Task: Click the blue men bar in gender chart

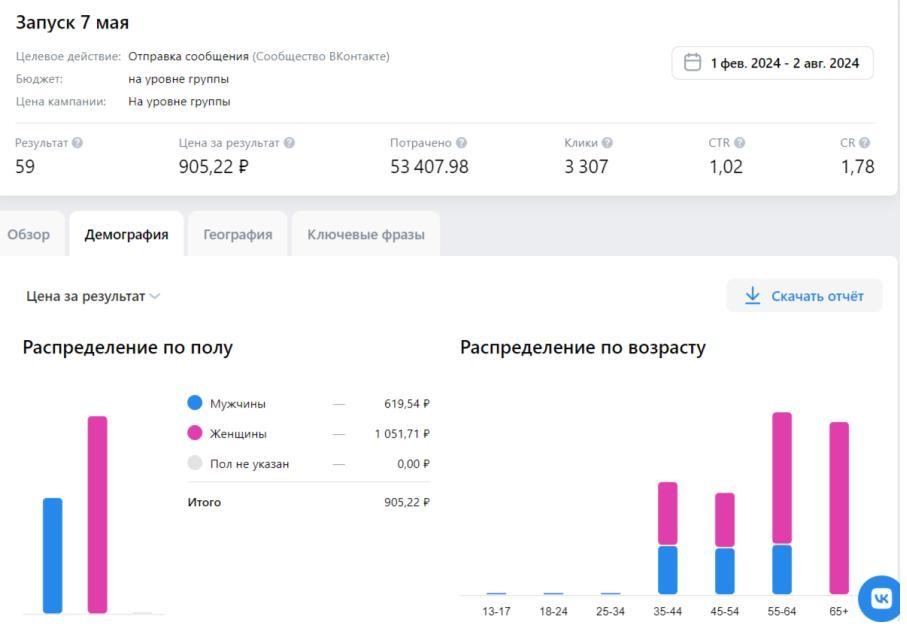Action: click(52, 555)
